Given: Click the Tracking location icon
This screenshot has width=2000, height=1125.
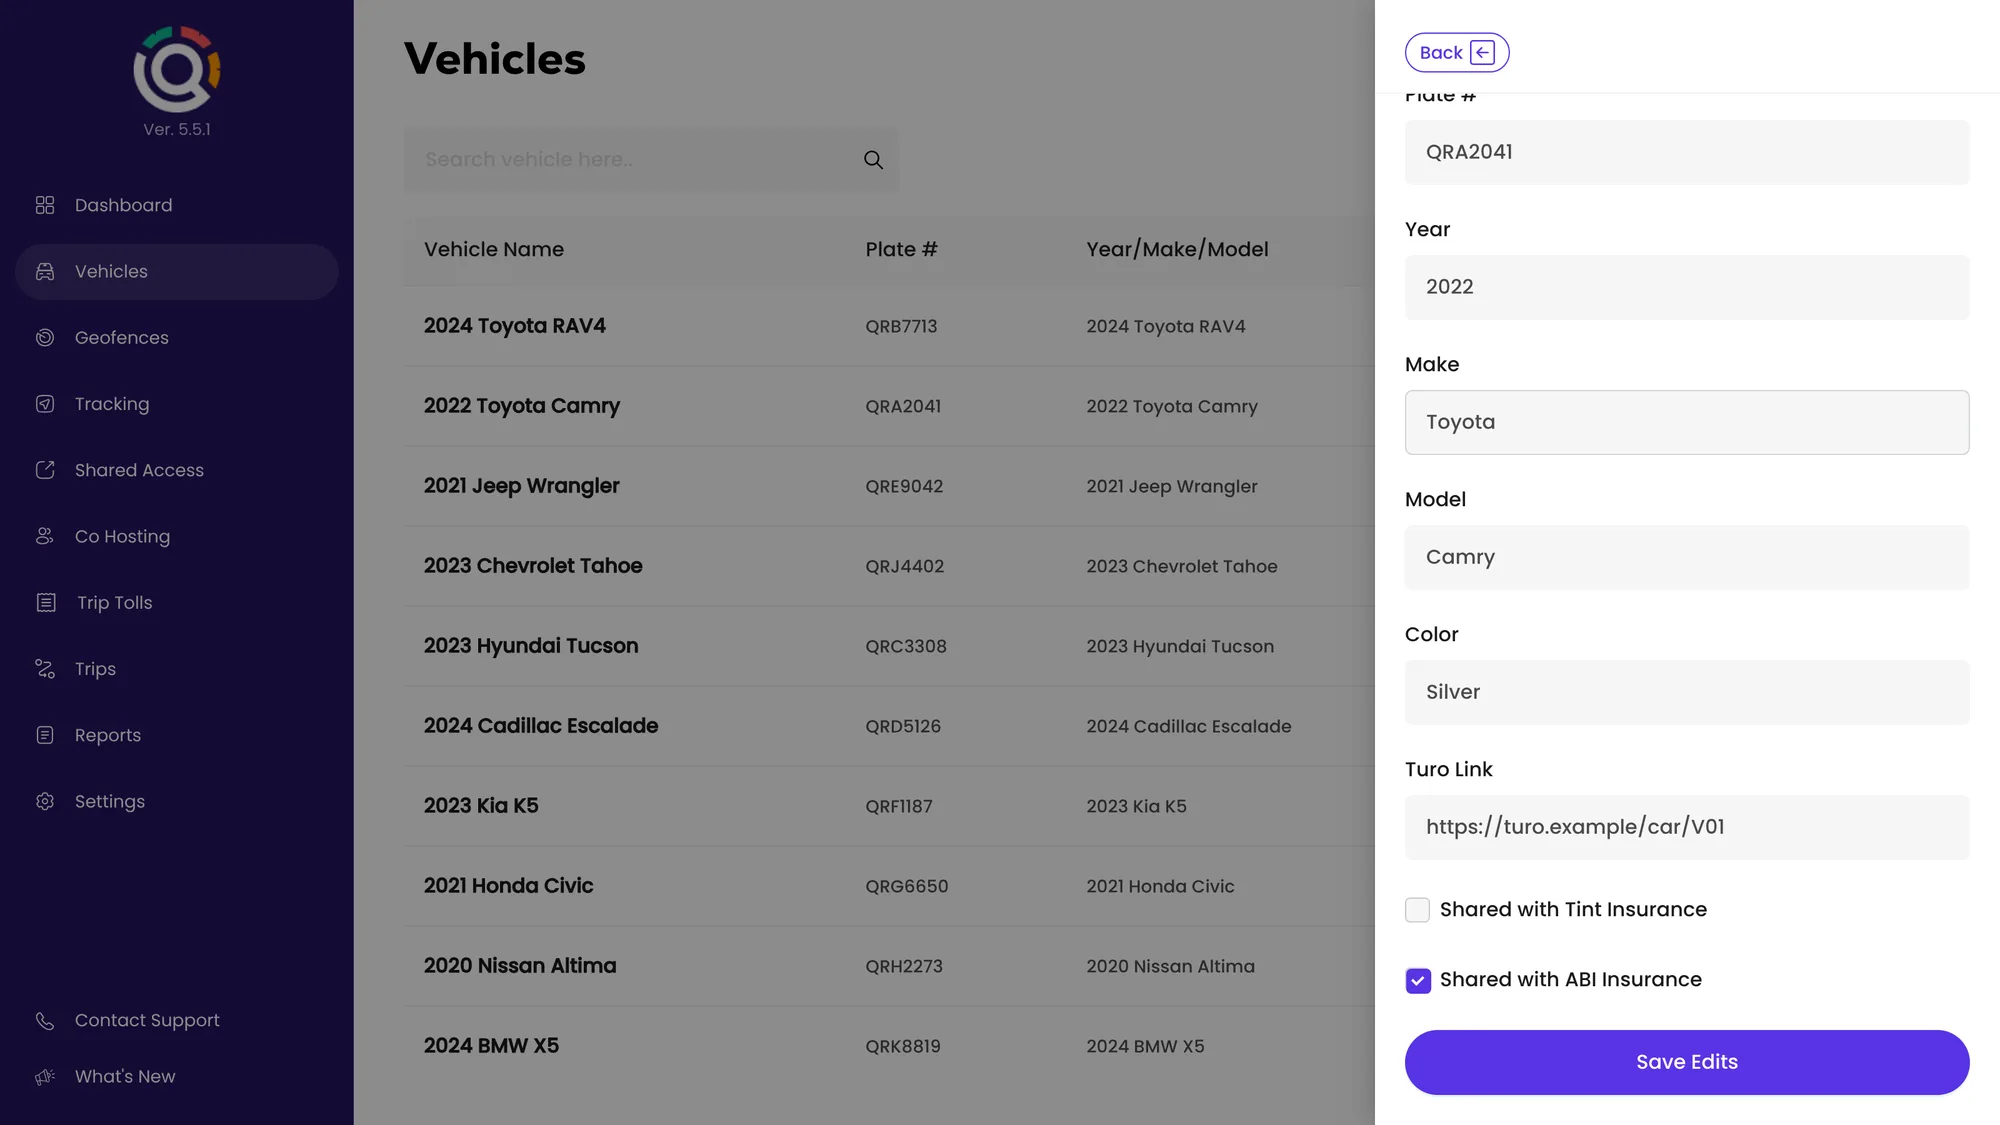Looking at the screenshot, I should [x=45, y=404].
